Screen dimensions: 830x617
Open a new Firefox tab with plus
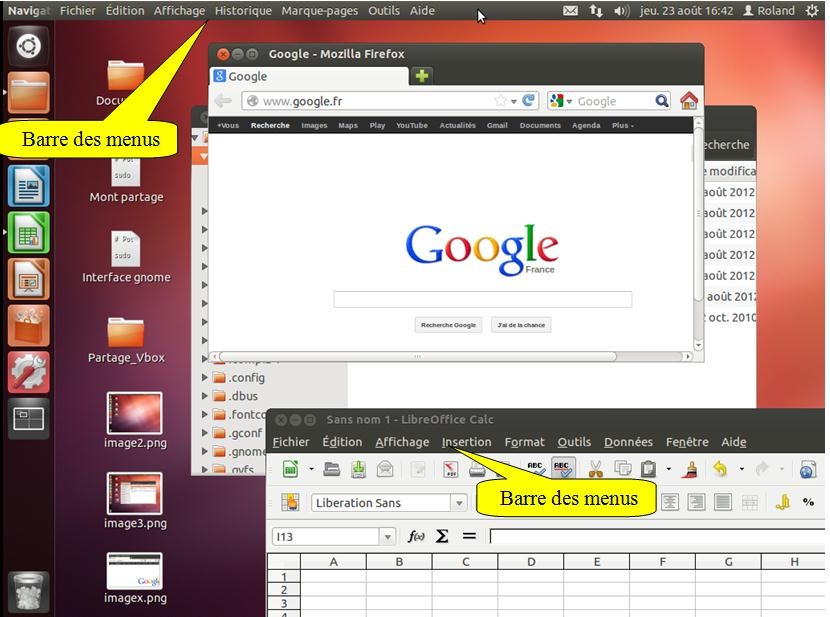422,76
